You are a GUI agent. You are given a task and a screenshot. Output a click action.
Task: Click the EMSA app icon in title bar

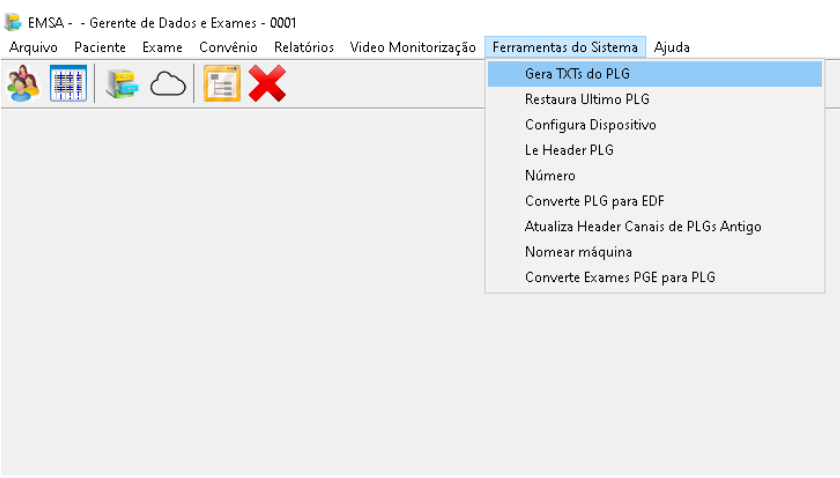point(13,22)
